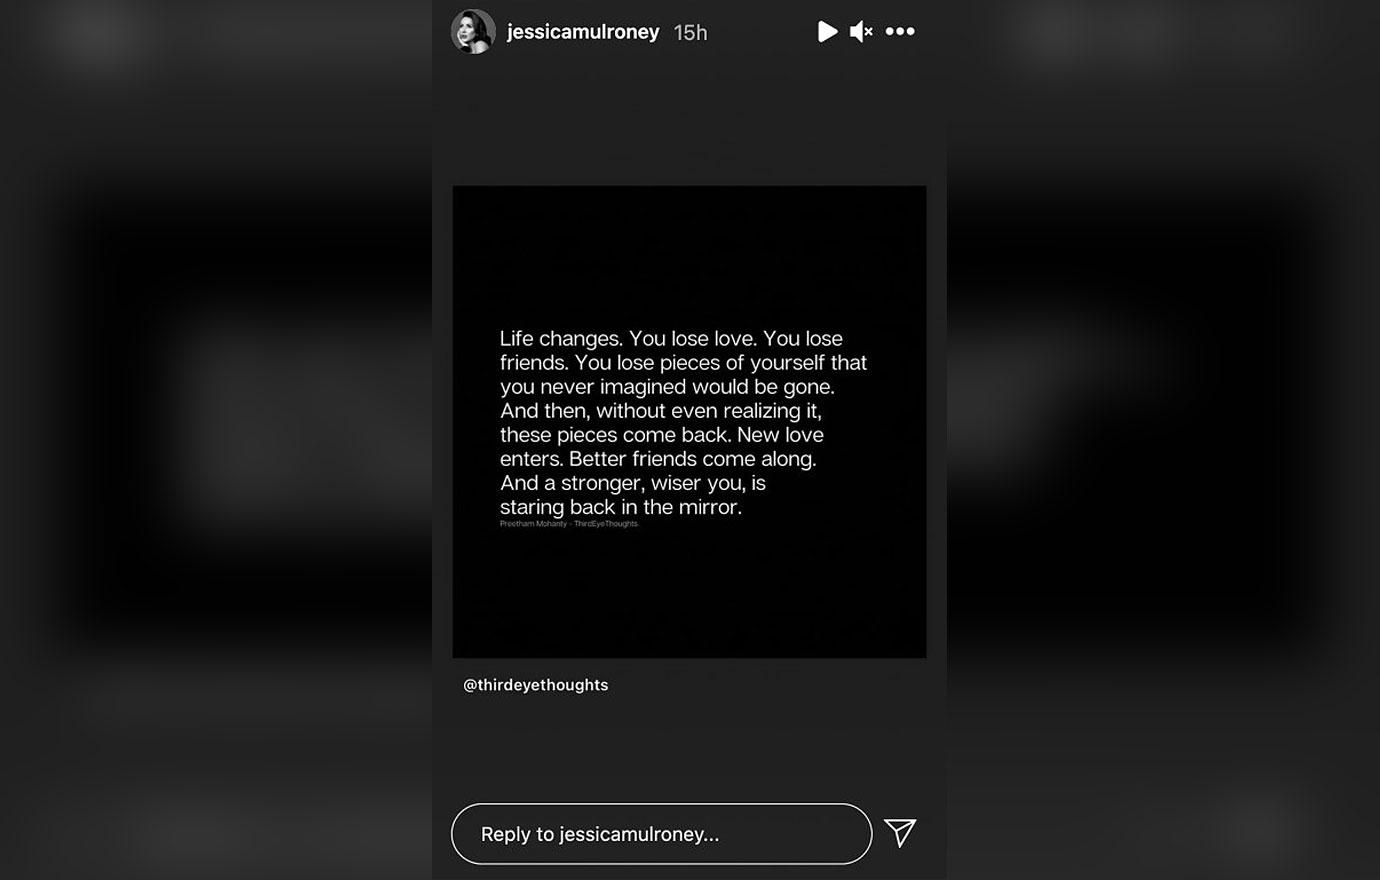
Task: Click the 'Better friends come along' text line
Action: [x=692, y=459]
